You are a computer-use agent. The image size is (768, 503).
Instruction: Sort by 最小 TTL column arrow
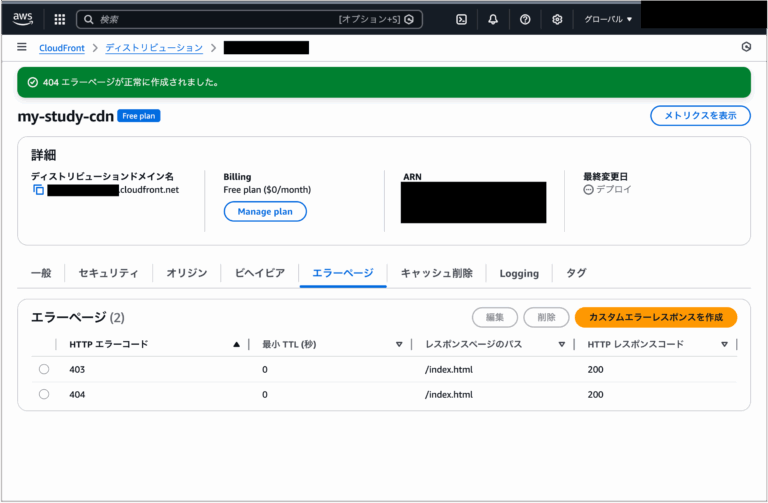pos(398,344)
